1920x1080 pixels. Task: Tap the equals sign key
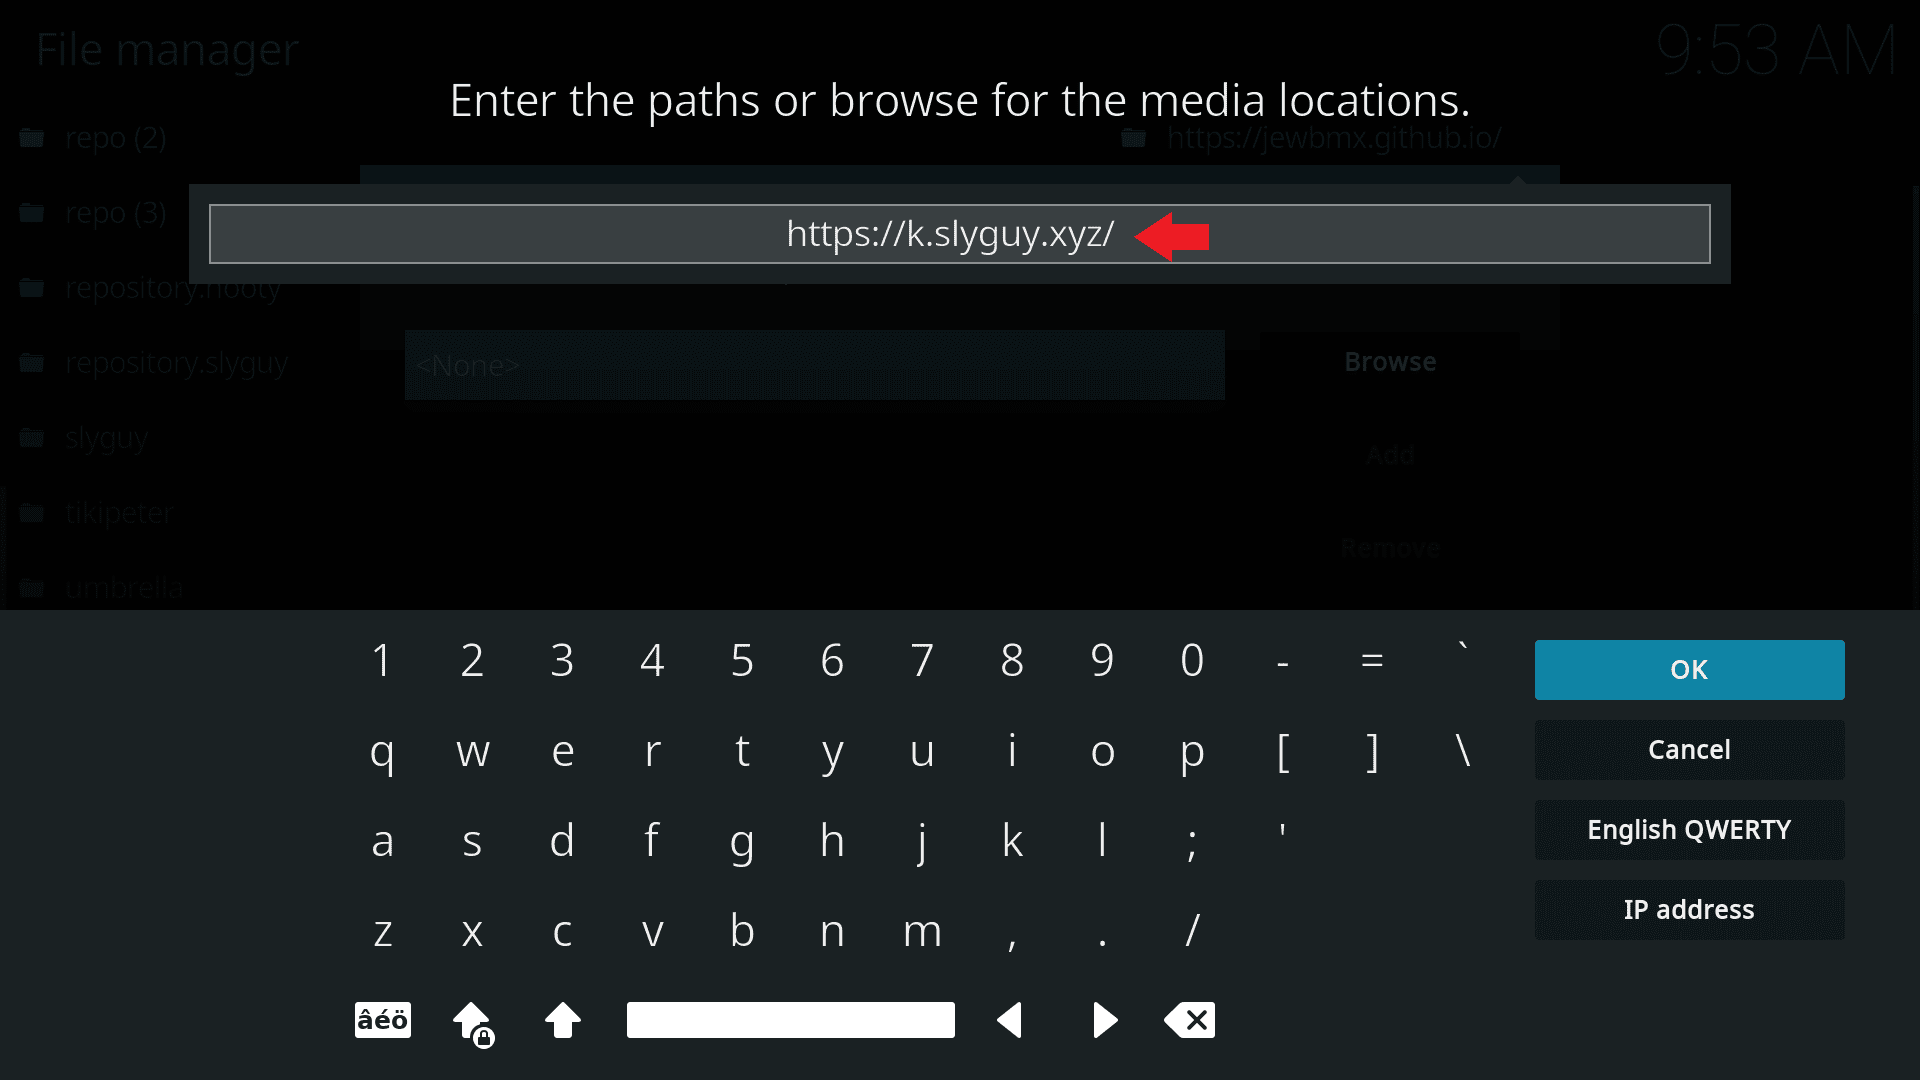(x=1372, y=660)
